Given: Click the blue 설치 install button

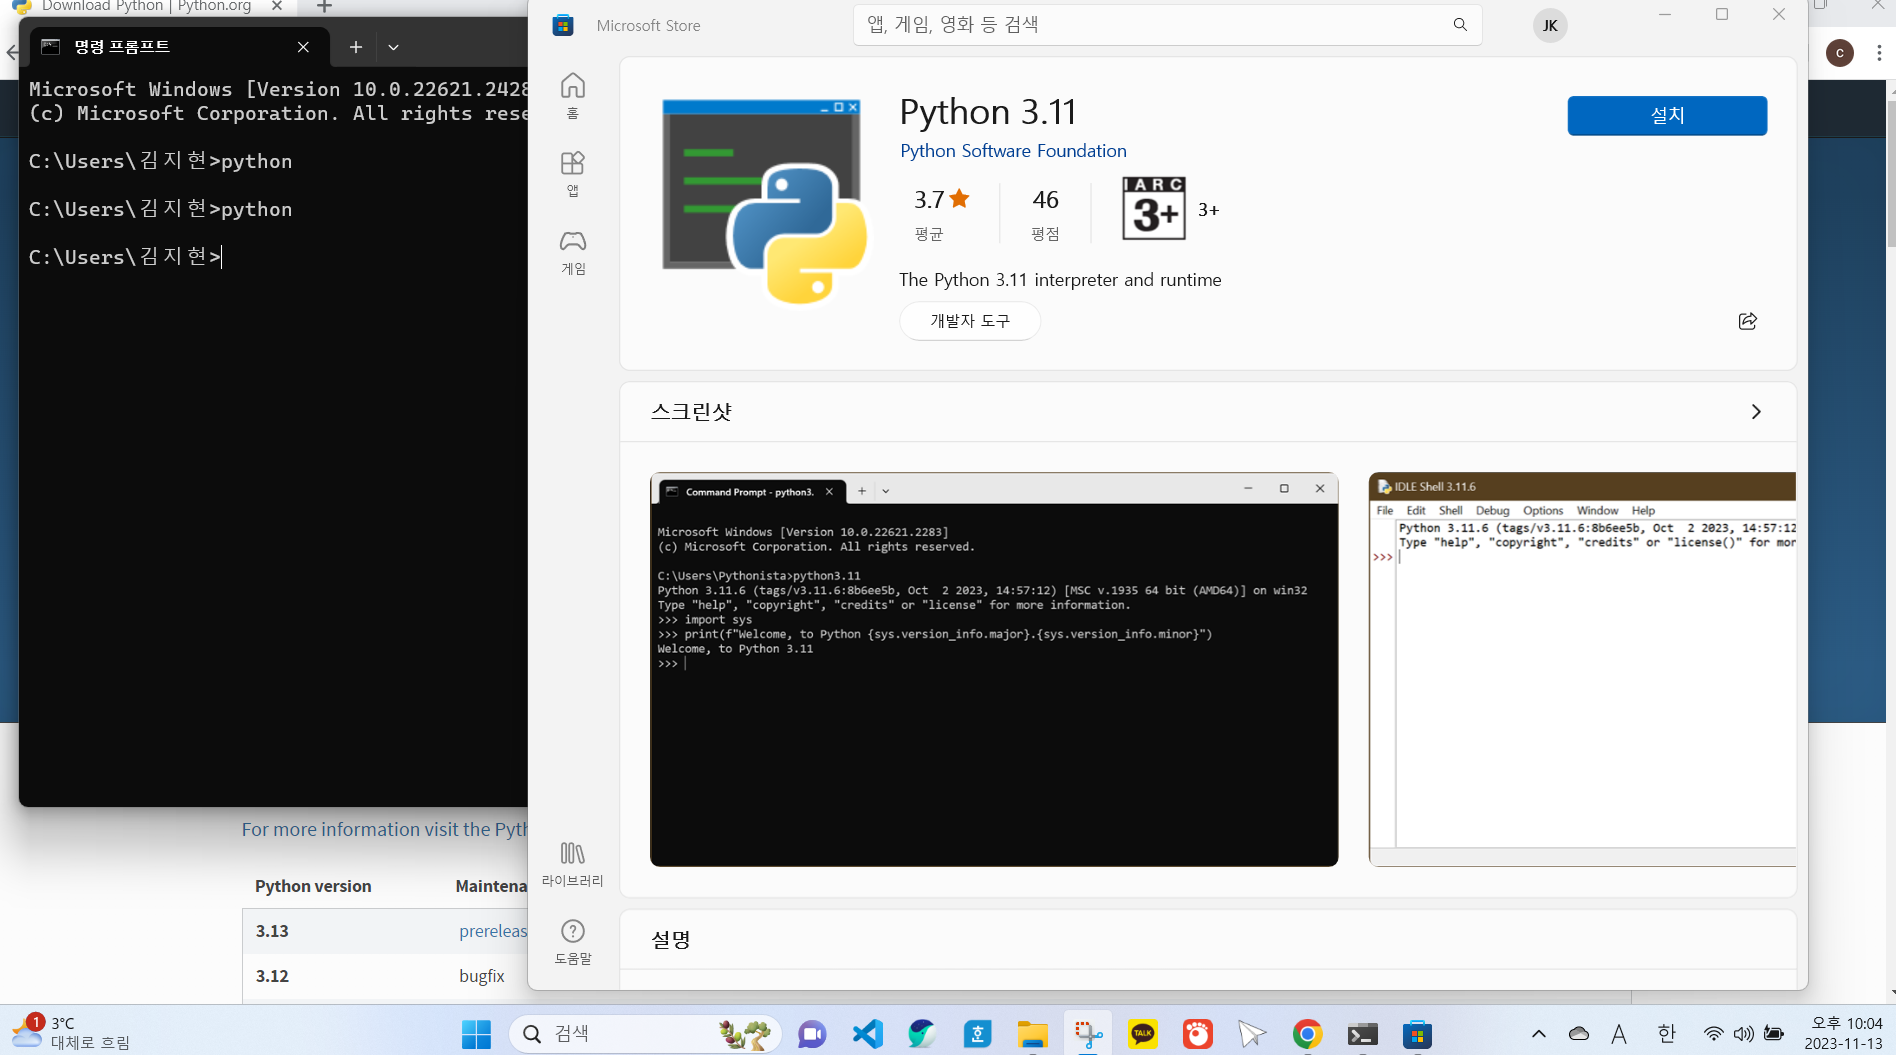Looking at the screenshot, I should point(1667,116).
